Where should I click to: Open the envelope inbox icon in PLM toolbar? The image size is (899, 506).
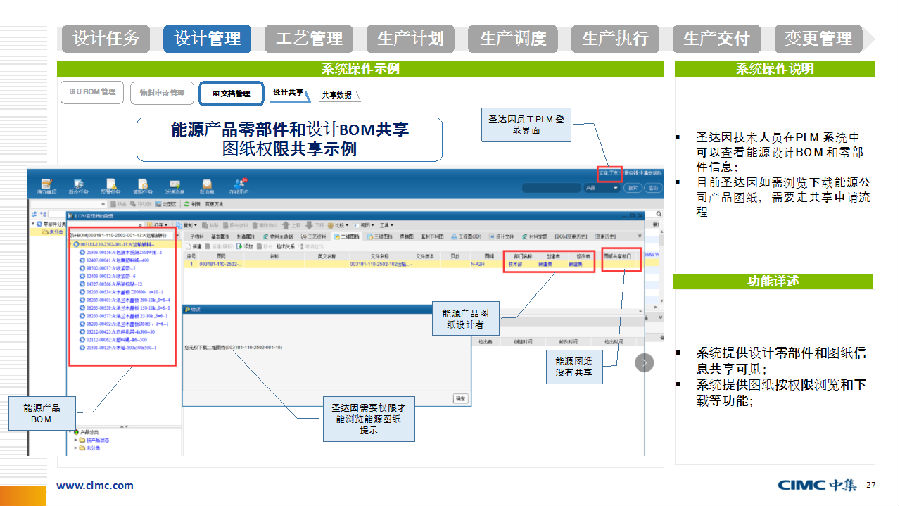[207, 185]
